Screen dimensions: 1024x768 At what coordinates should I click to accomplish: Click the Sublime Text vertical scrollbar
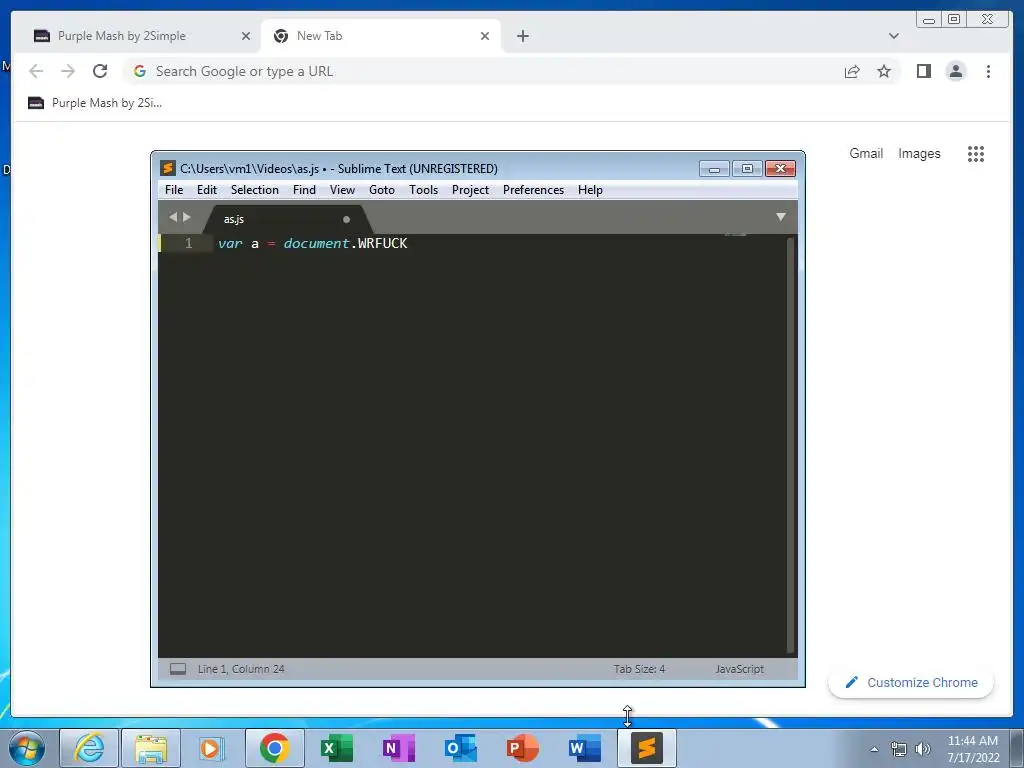pos(791,444)
